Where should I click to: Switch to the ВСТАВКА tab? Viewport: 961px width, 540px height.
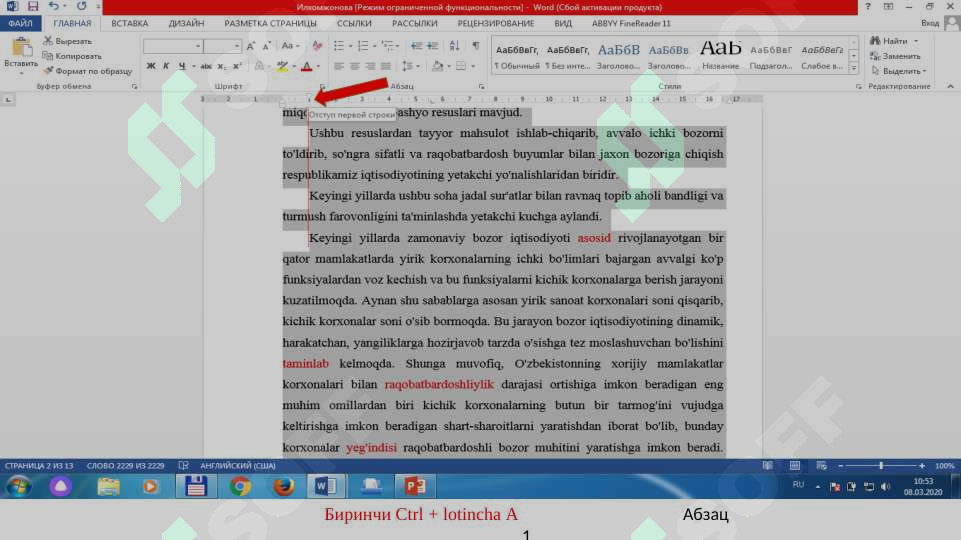pyautogui.click(x=129, y=23)
